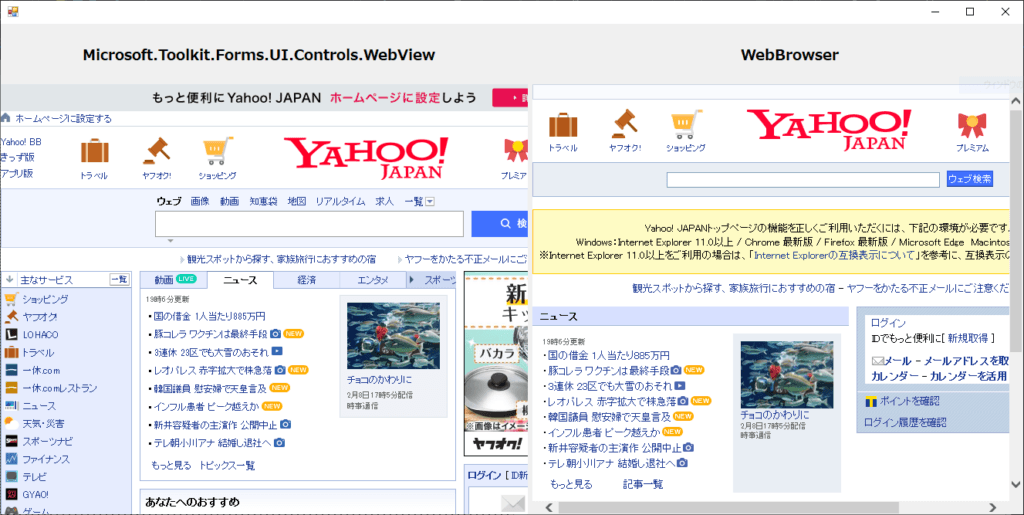Click the mail envelope icon beside メール in WebBrowser
Image resolution: width=1024 pixels, height=515 pixels.
click(x=878, y=360)
